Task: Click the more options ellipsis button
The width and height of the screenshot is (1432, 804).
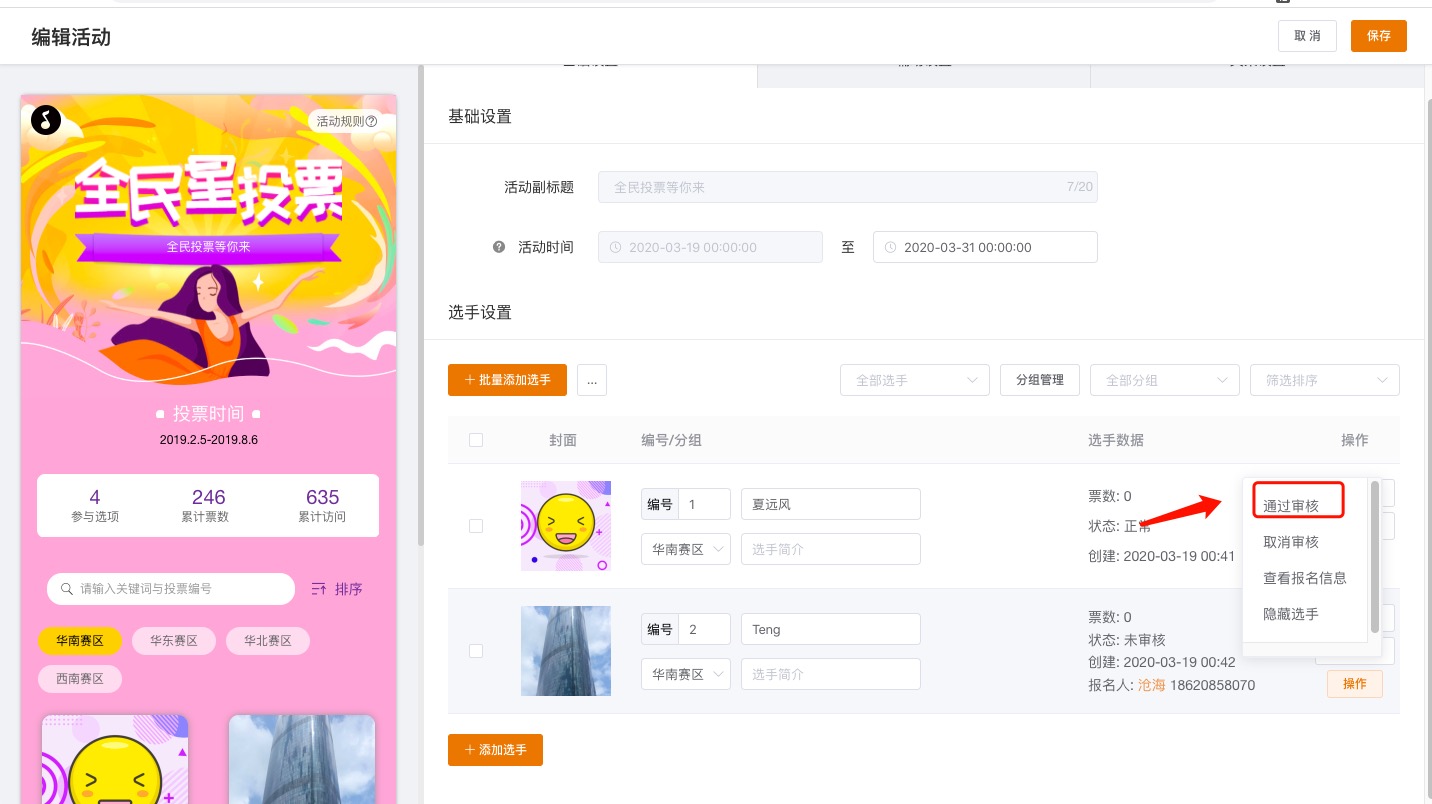Action: click(592, 380)
